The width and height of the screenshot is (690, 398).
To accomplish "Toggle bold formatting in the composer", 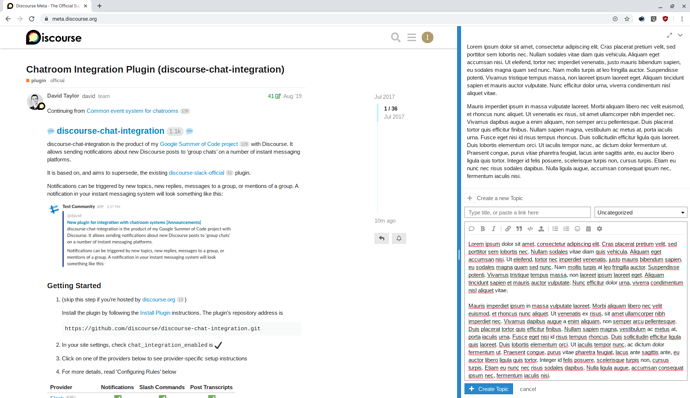I will click(x=483, y=228).
